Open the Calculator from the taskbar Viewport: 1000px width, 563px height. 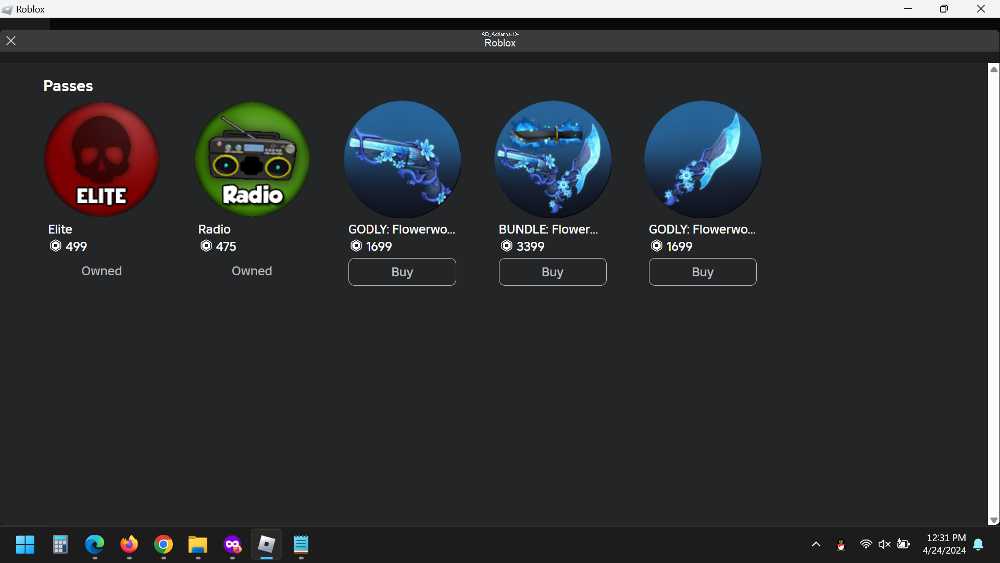click(60, 545)
